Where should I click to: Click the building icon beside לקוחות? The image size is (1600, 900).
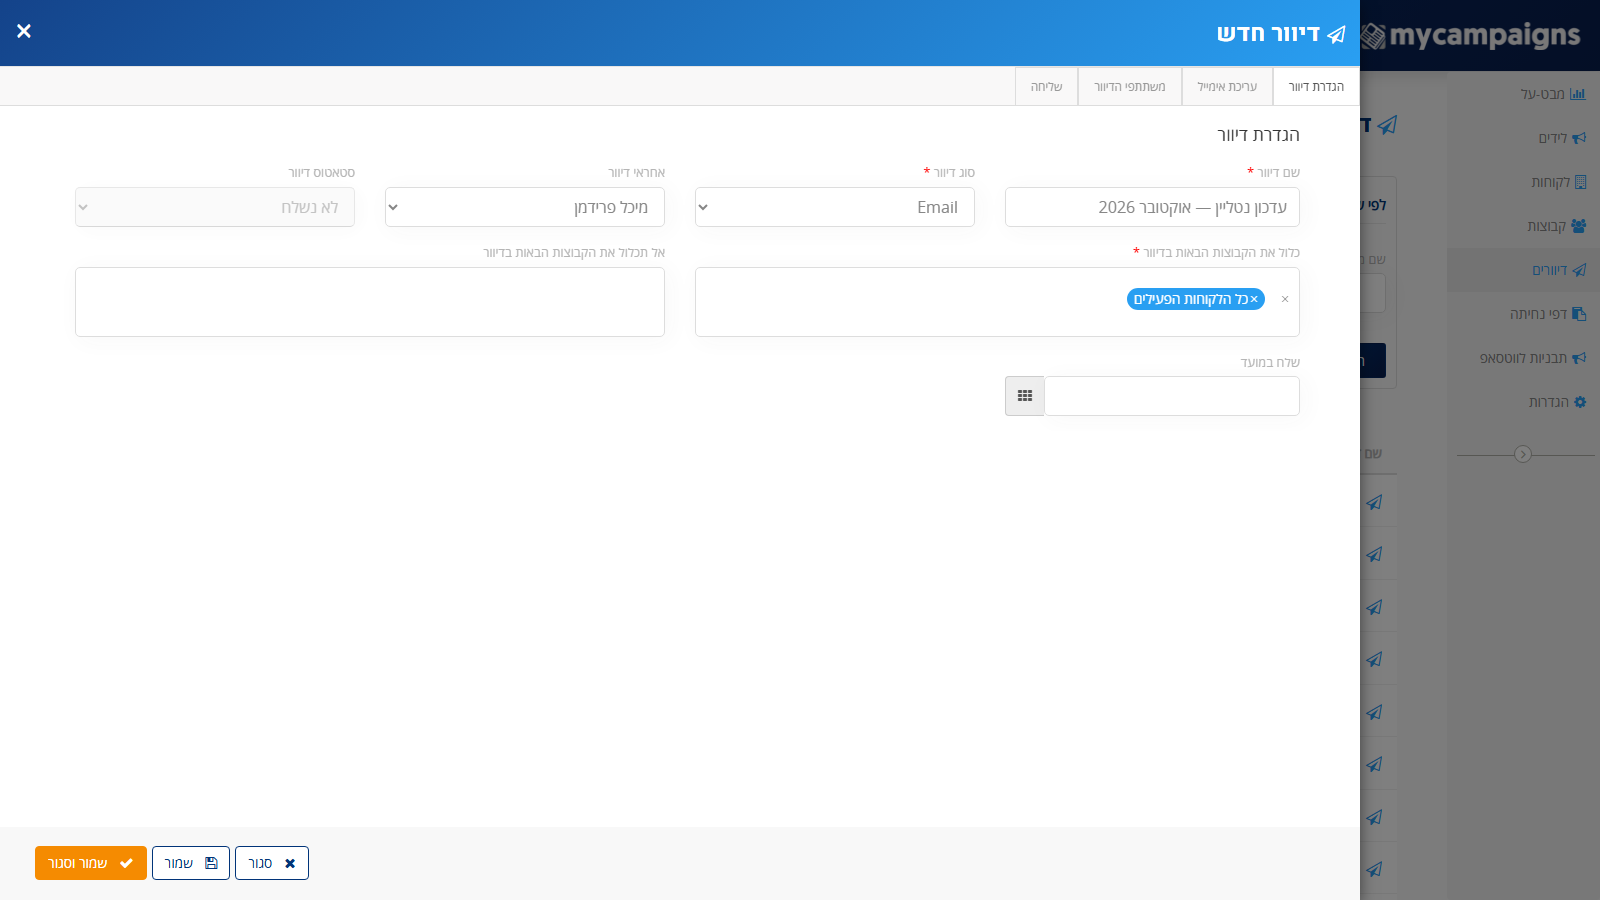pos(1580,182)
